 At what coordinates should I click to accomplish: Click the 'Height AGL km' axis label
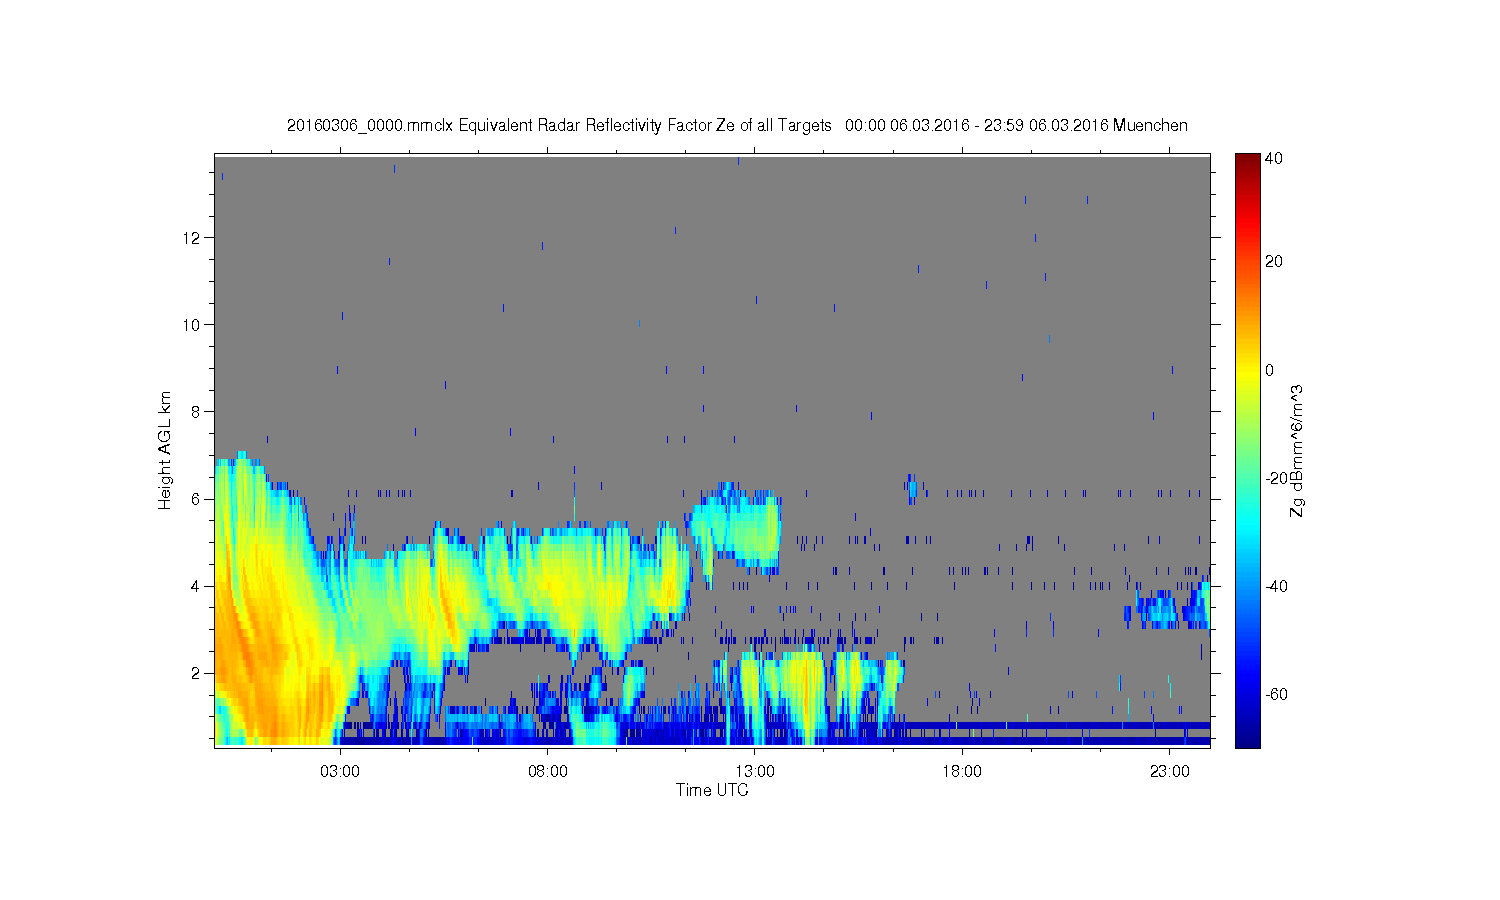click(165, 450)
